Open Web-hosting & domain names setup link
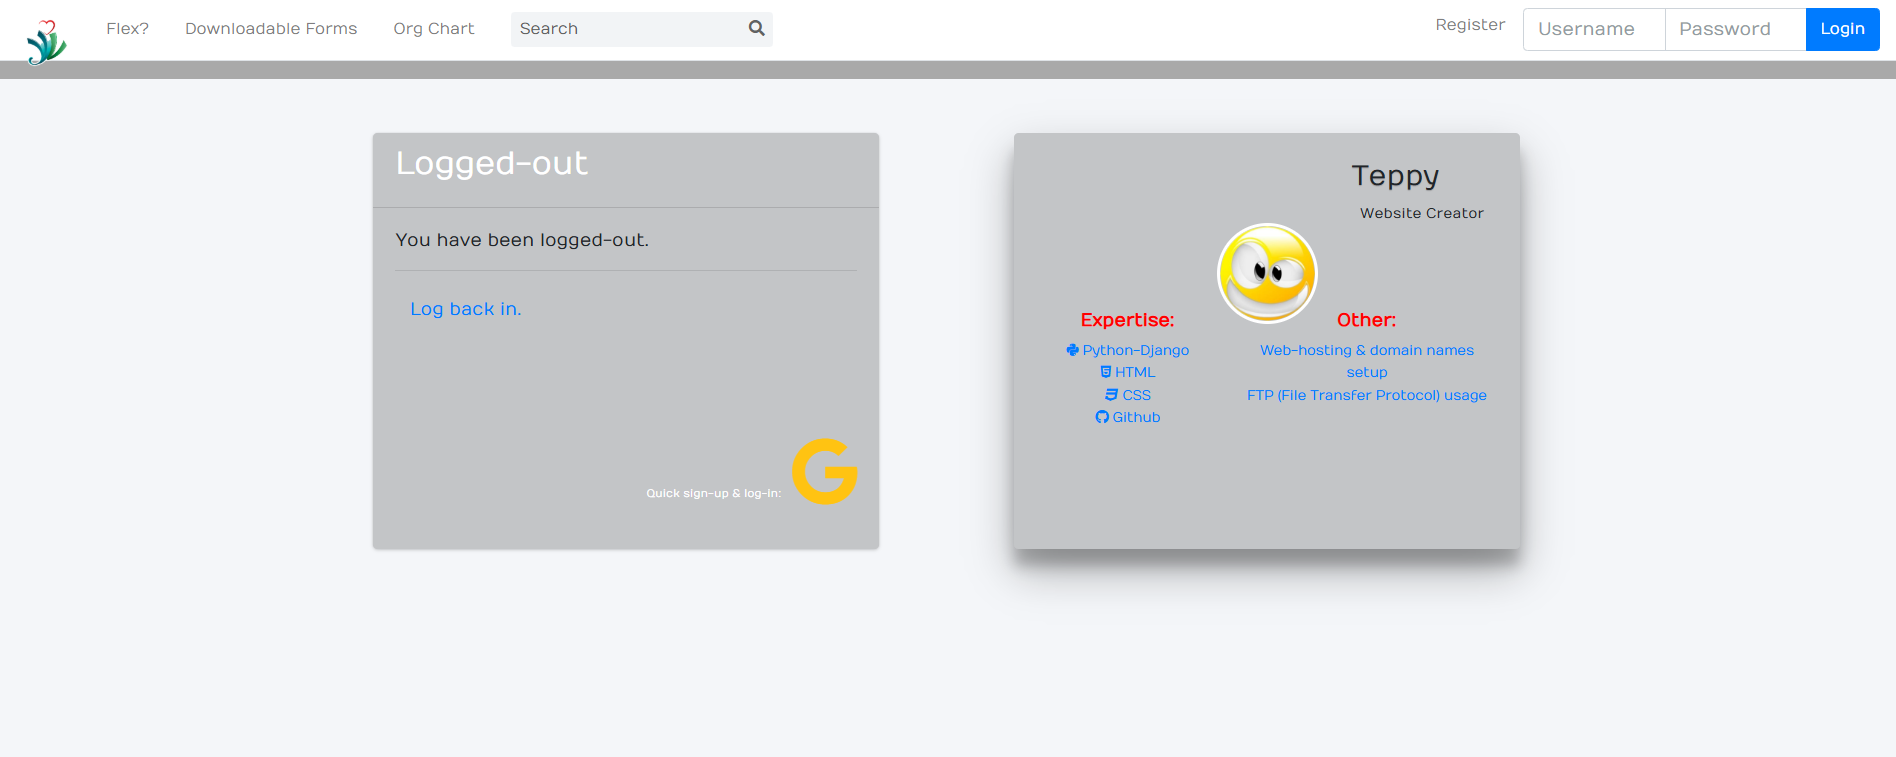Screen dimensions: 1896x757 coord(1367,361)
